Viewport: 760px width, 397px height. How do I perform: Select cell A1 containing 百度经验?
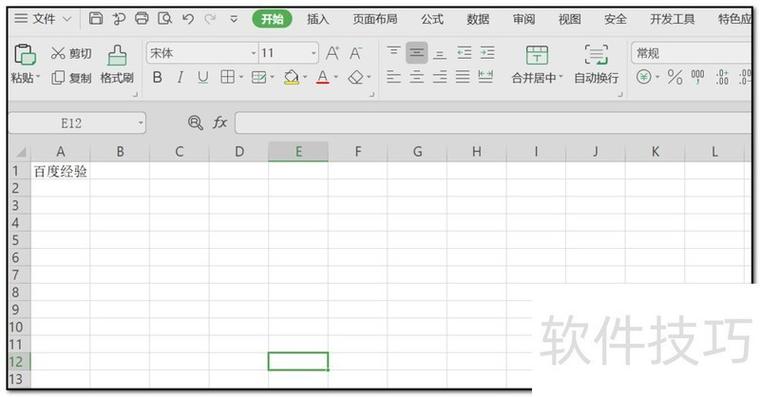pyautogui.click(x=60, y=171)
